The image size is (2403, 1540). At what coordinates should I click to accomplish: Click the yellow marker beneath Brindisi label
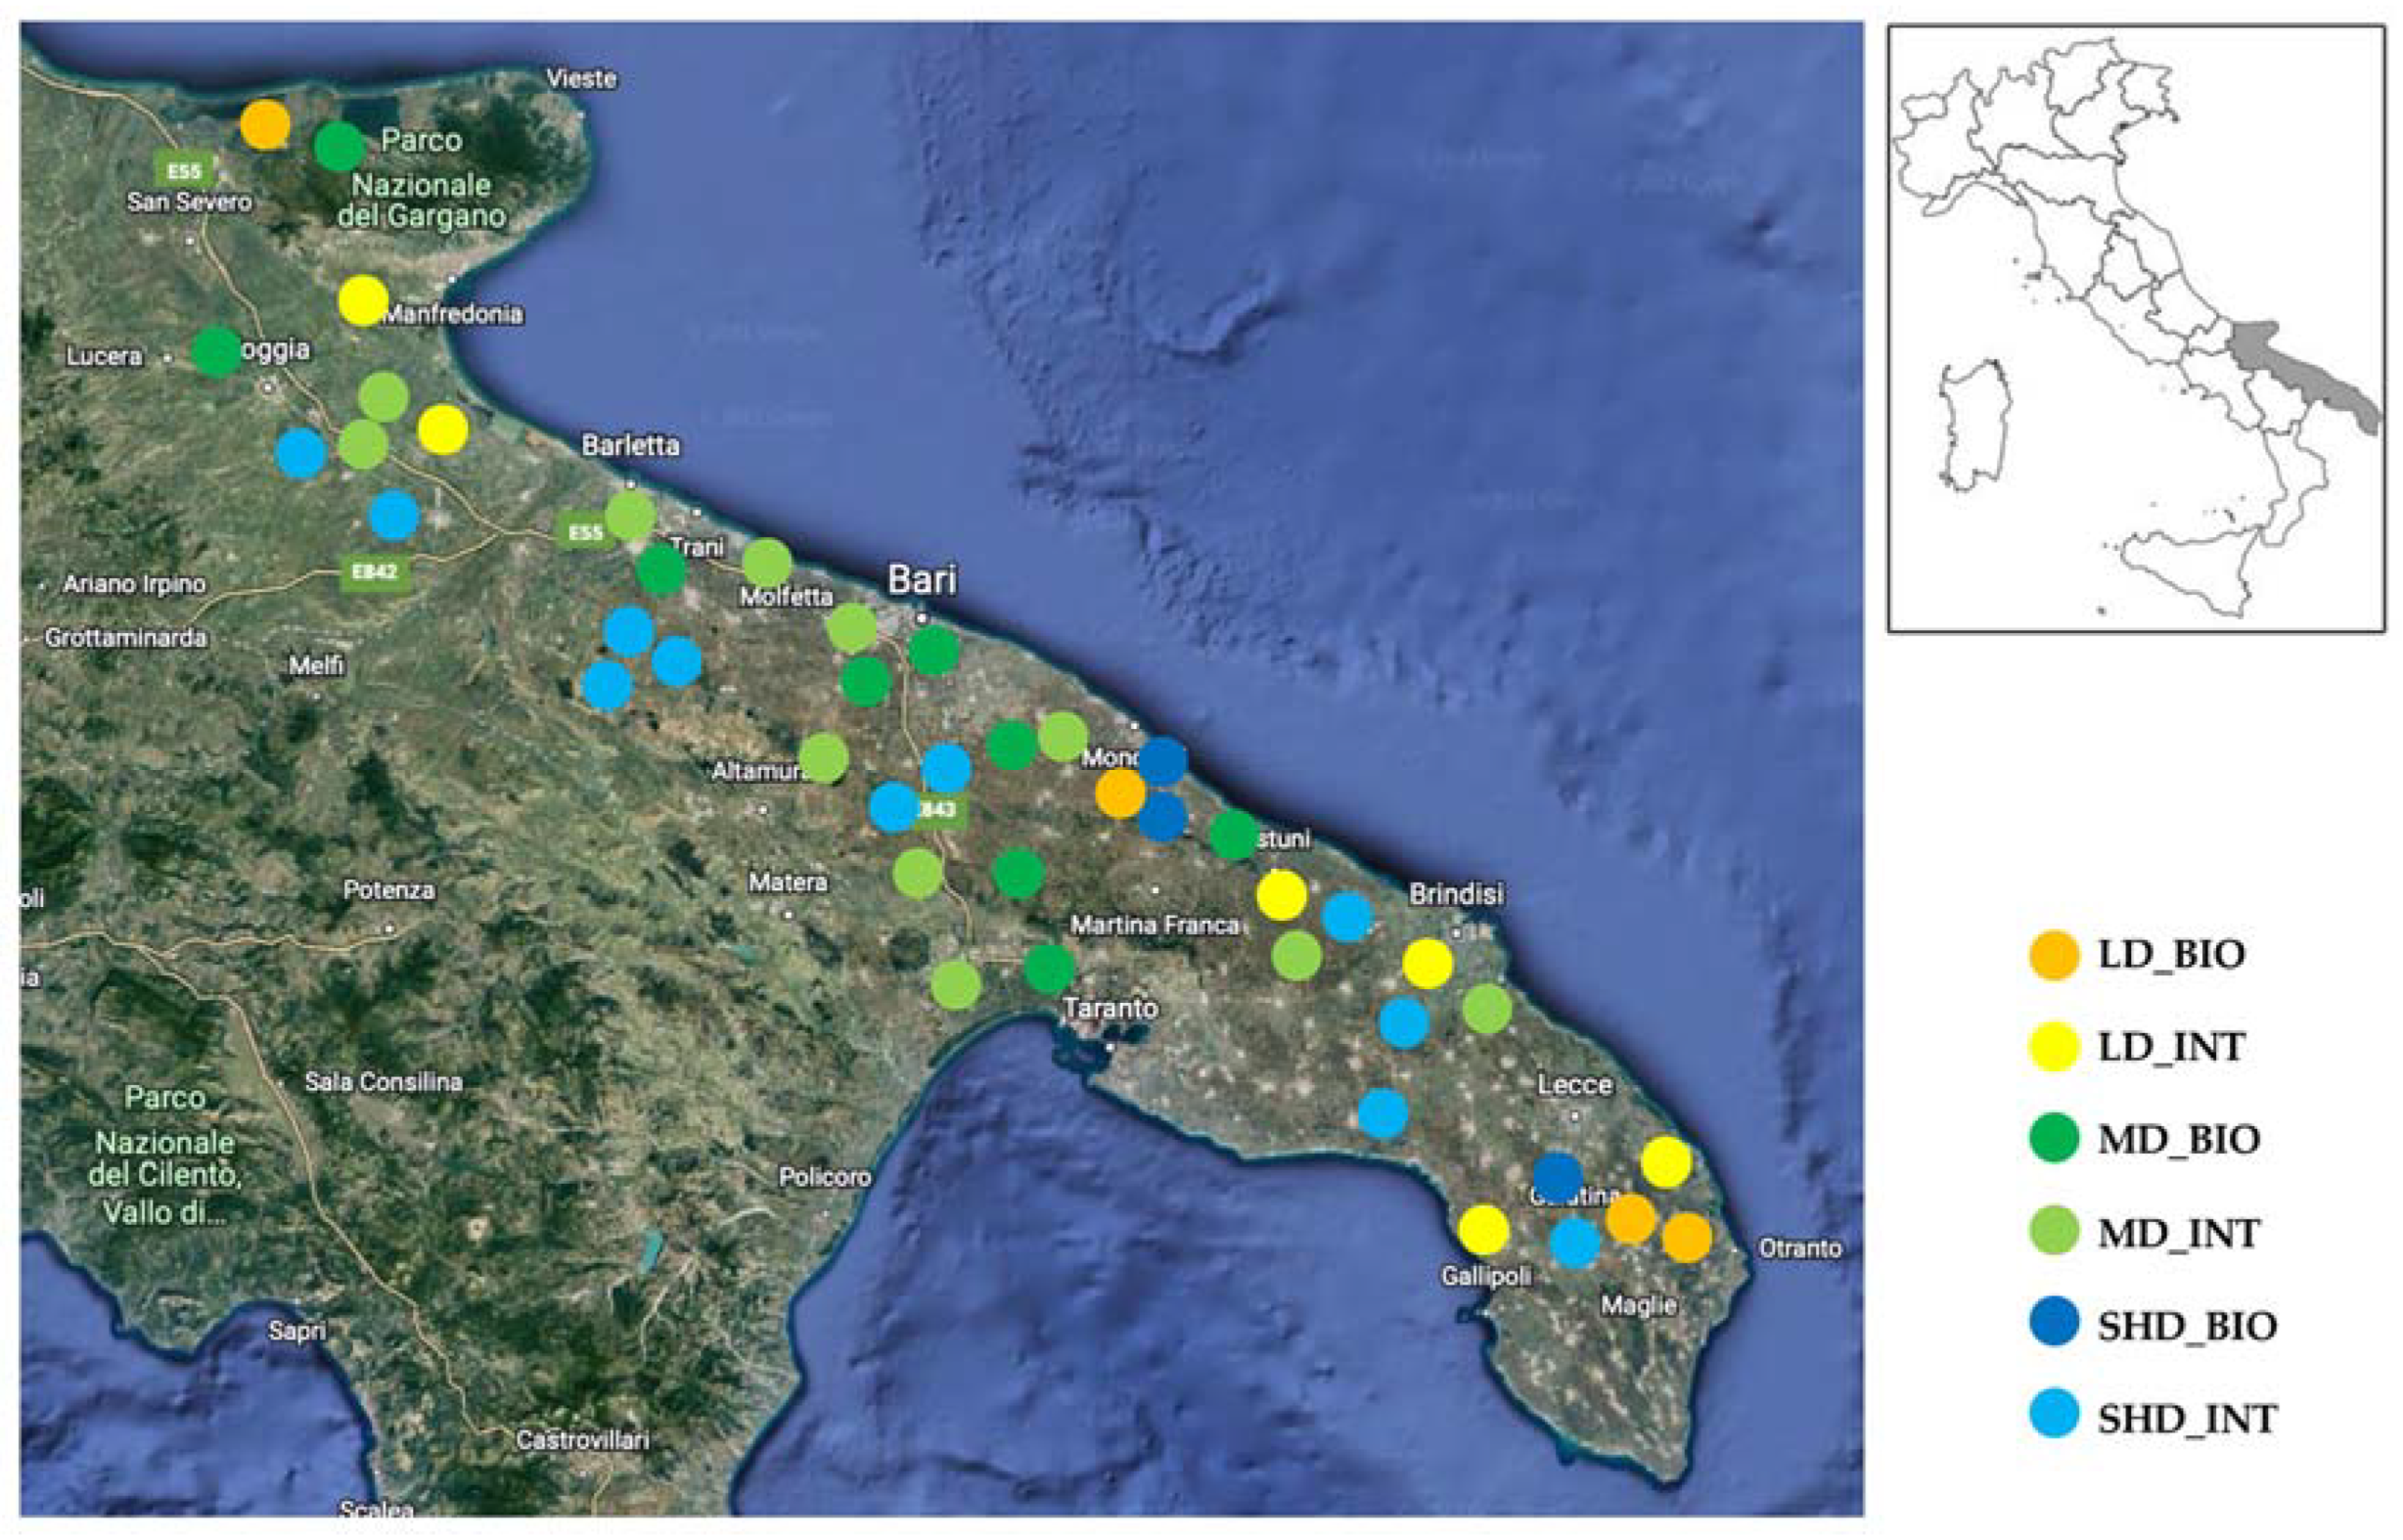pos(1427,964)
